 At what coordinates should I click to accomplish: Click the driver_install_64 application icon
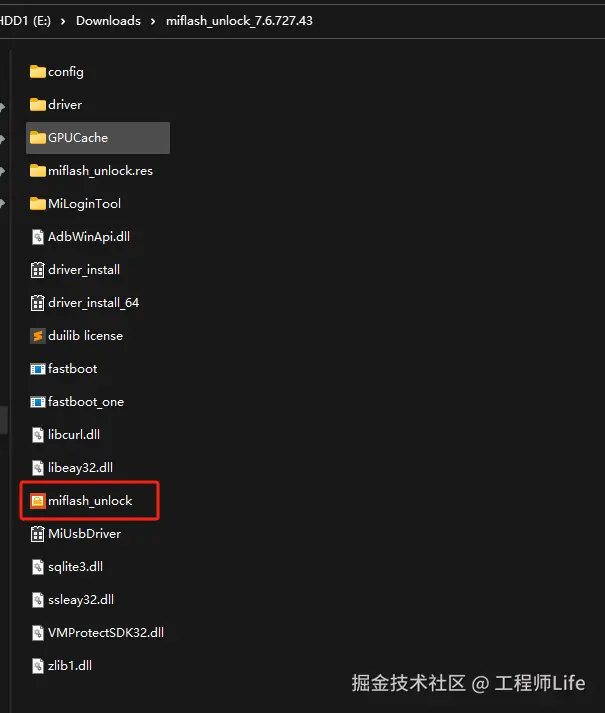coord(38,303)
